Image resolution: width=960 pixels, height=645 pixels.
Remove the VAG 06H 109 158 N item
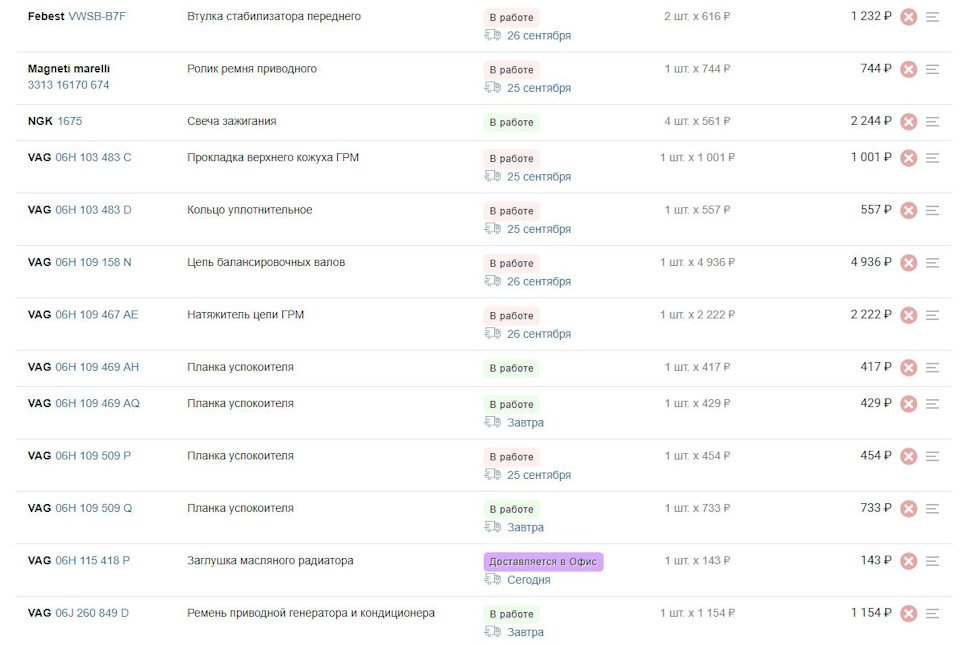[908, 263]
